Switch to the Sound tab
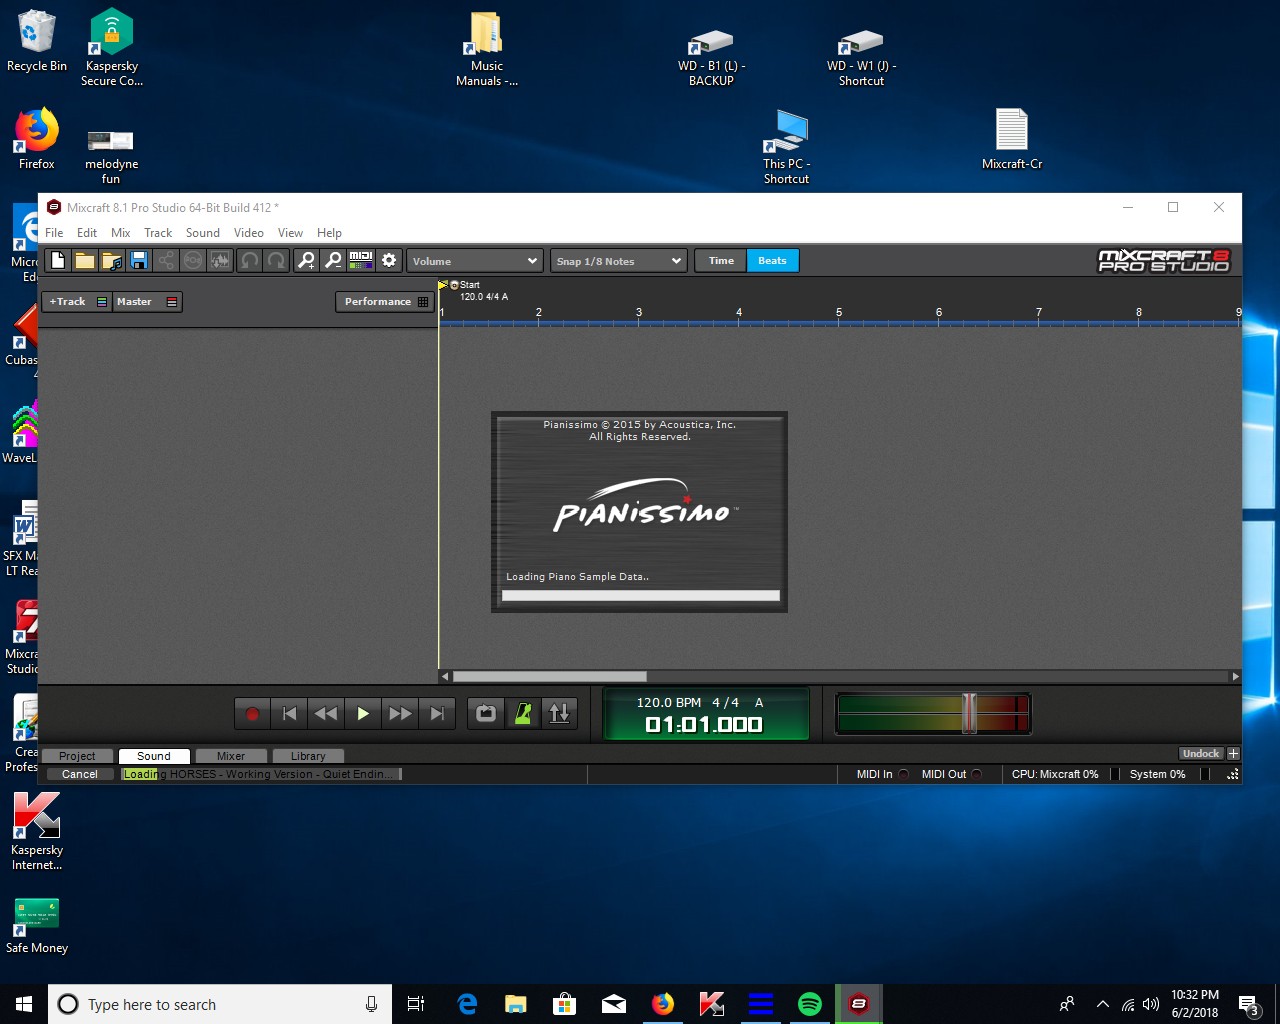The width and height of the screenshot is (1280, 1024). click(154, 756)
